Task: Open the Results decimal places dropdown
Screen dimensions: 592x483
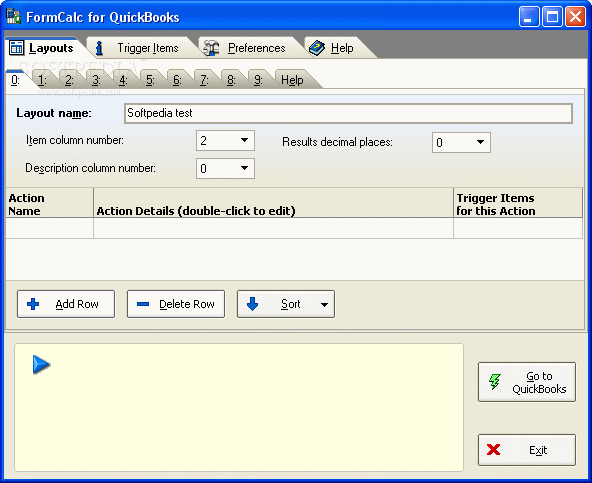Action: 480,142
